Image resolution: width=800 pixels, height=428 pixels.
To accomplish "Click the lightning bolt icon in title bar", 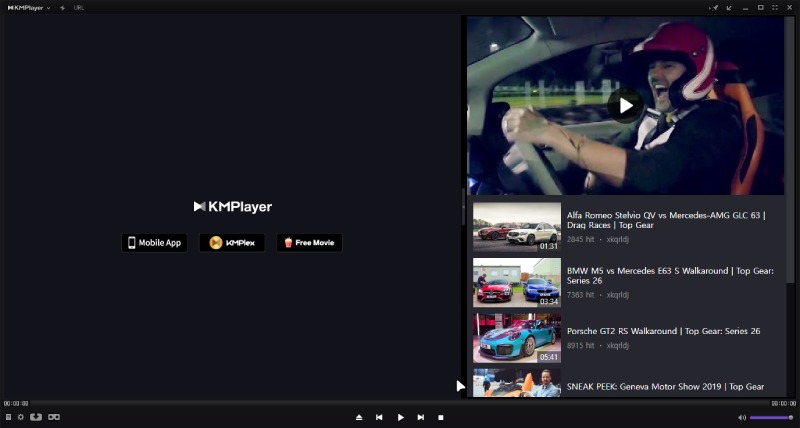I will (62, 8).
